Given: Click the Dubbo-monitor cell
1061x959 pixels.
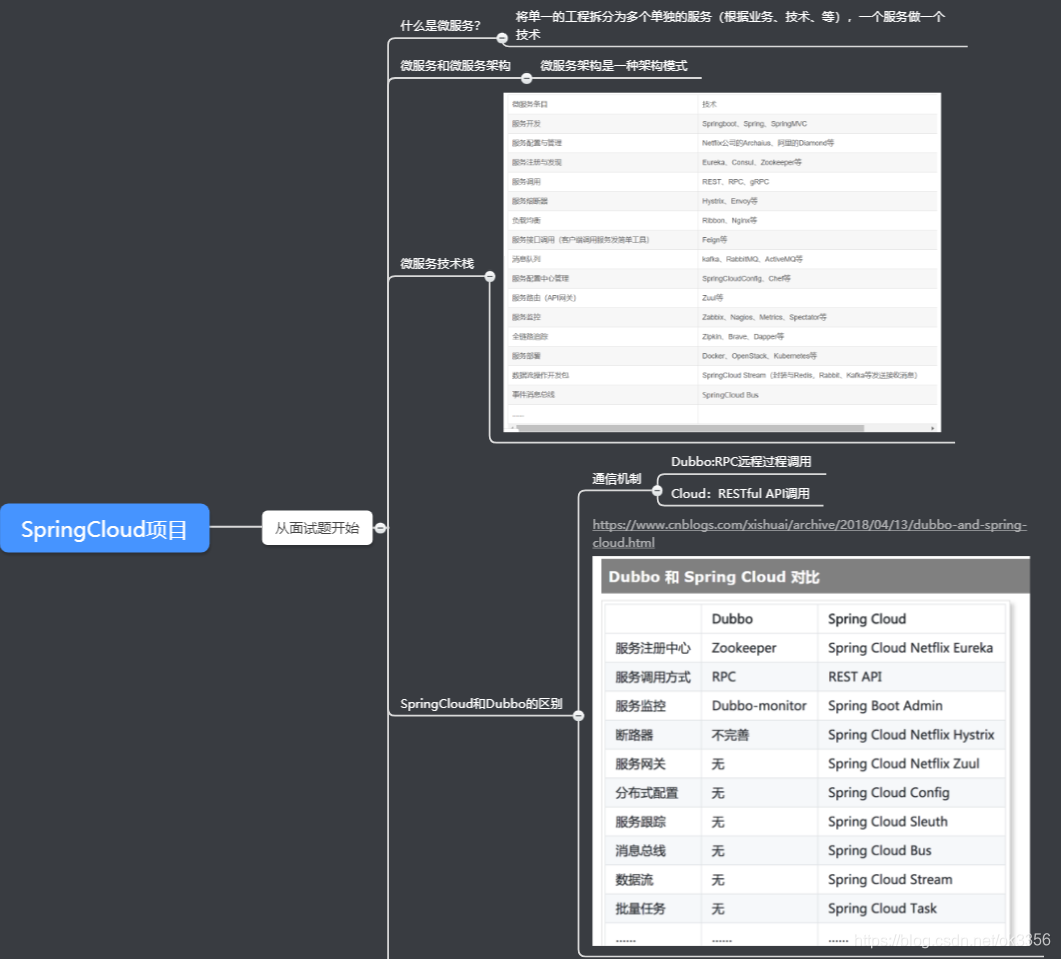Looking at the screenshot, I should point(759,706).
